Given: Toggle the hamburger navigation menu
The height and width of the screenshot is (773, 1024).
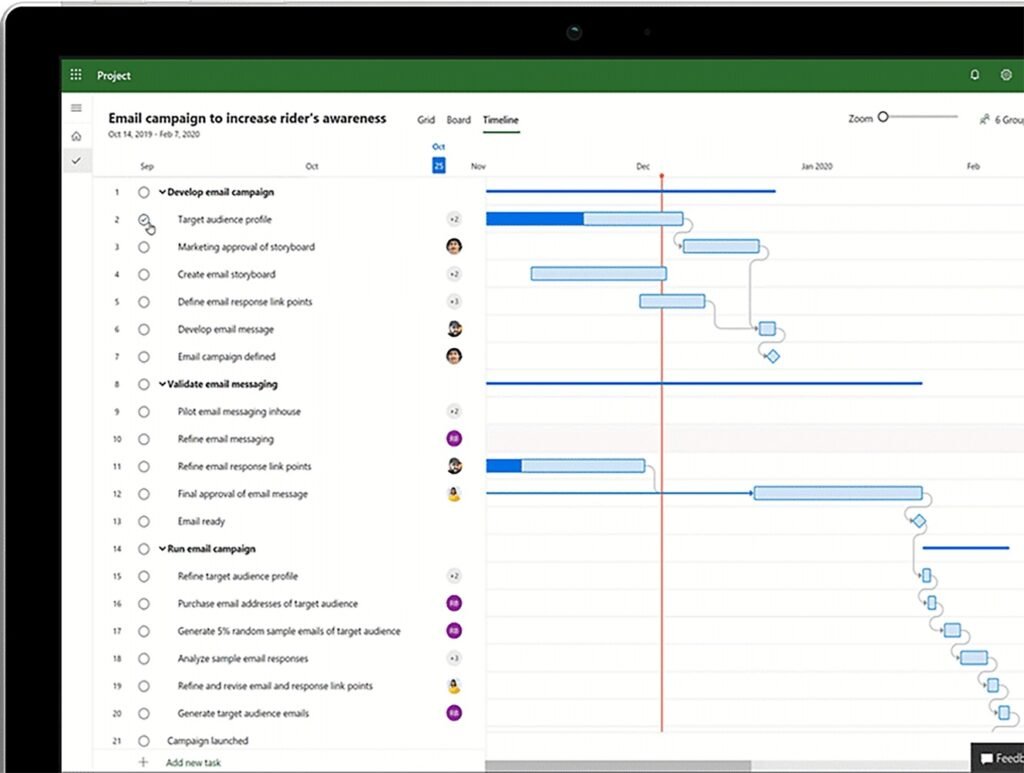Looking at the screenshot, I should pyautogui.click(x=76, y=108).
